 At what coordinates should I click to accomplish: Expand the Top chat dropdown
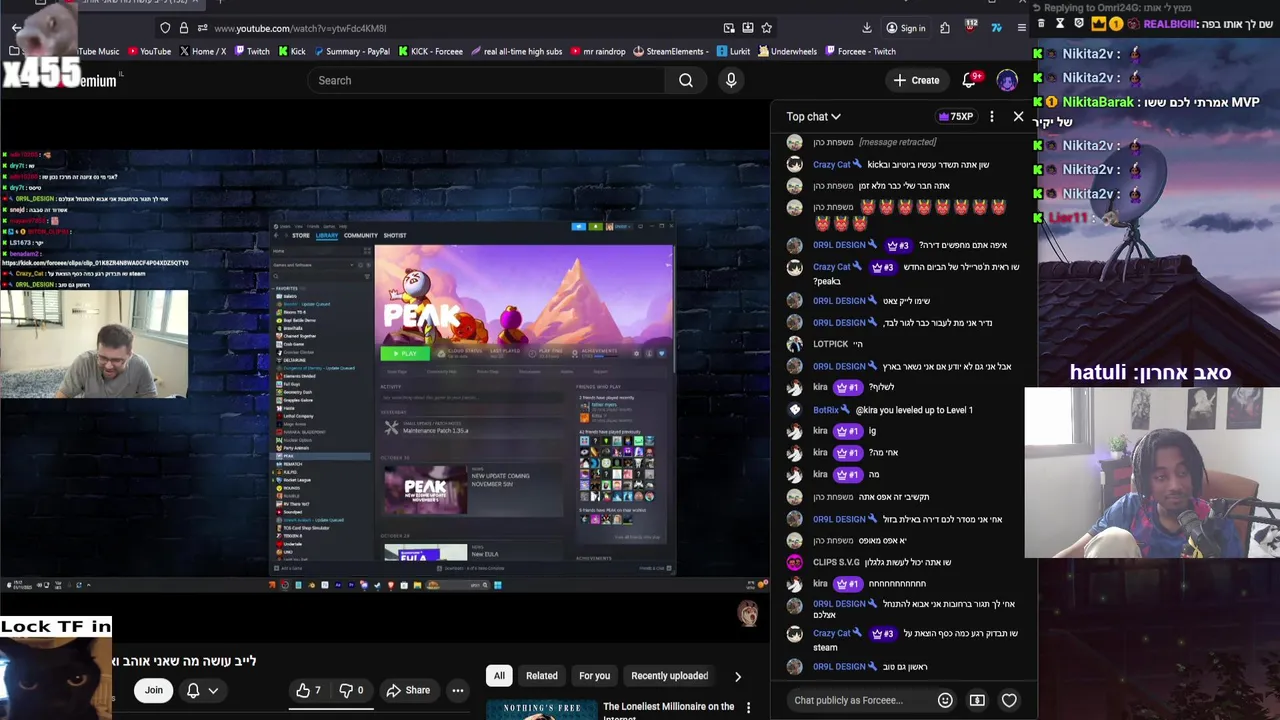click(x=813, y=116)
